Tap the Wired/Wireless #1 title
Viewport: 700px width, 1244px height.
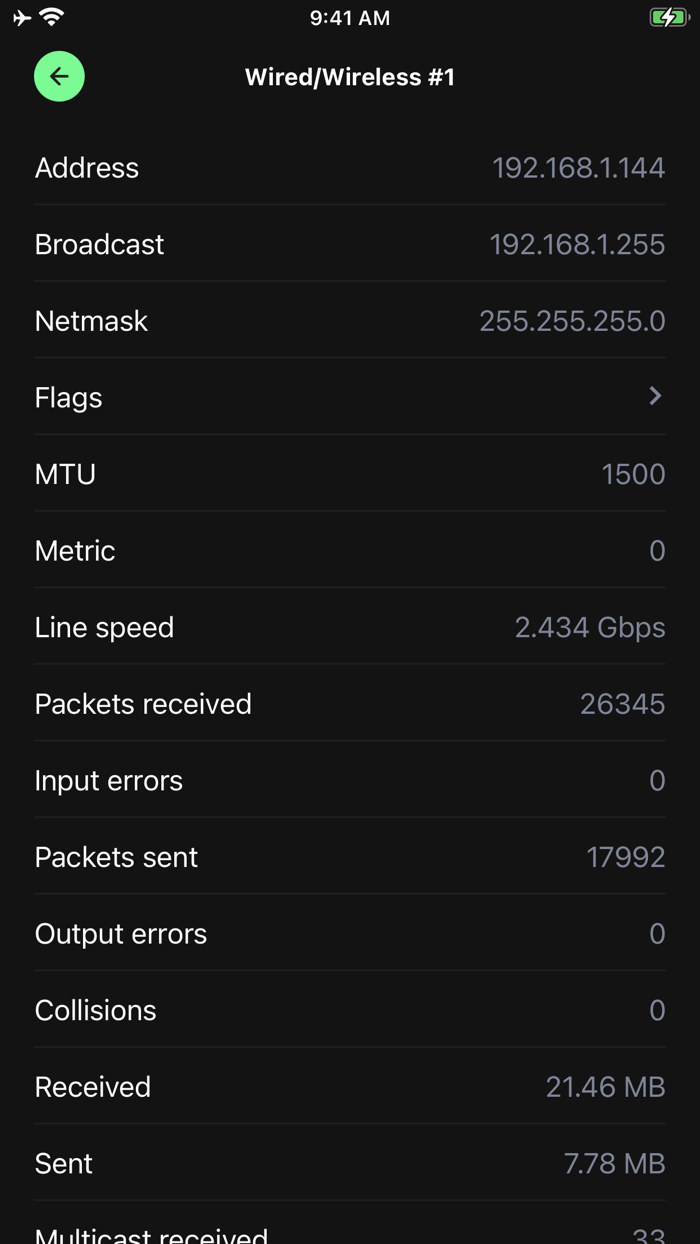[350, 77]
